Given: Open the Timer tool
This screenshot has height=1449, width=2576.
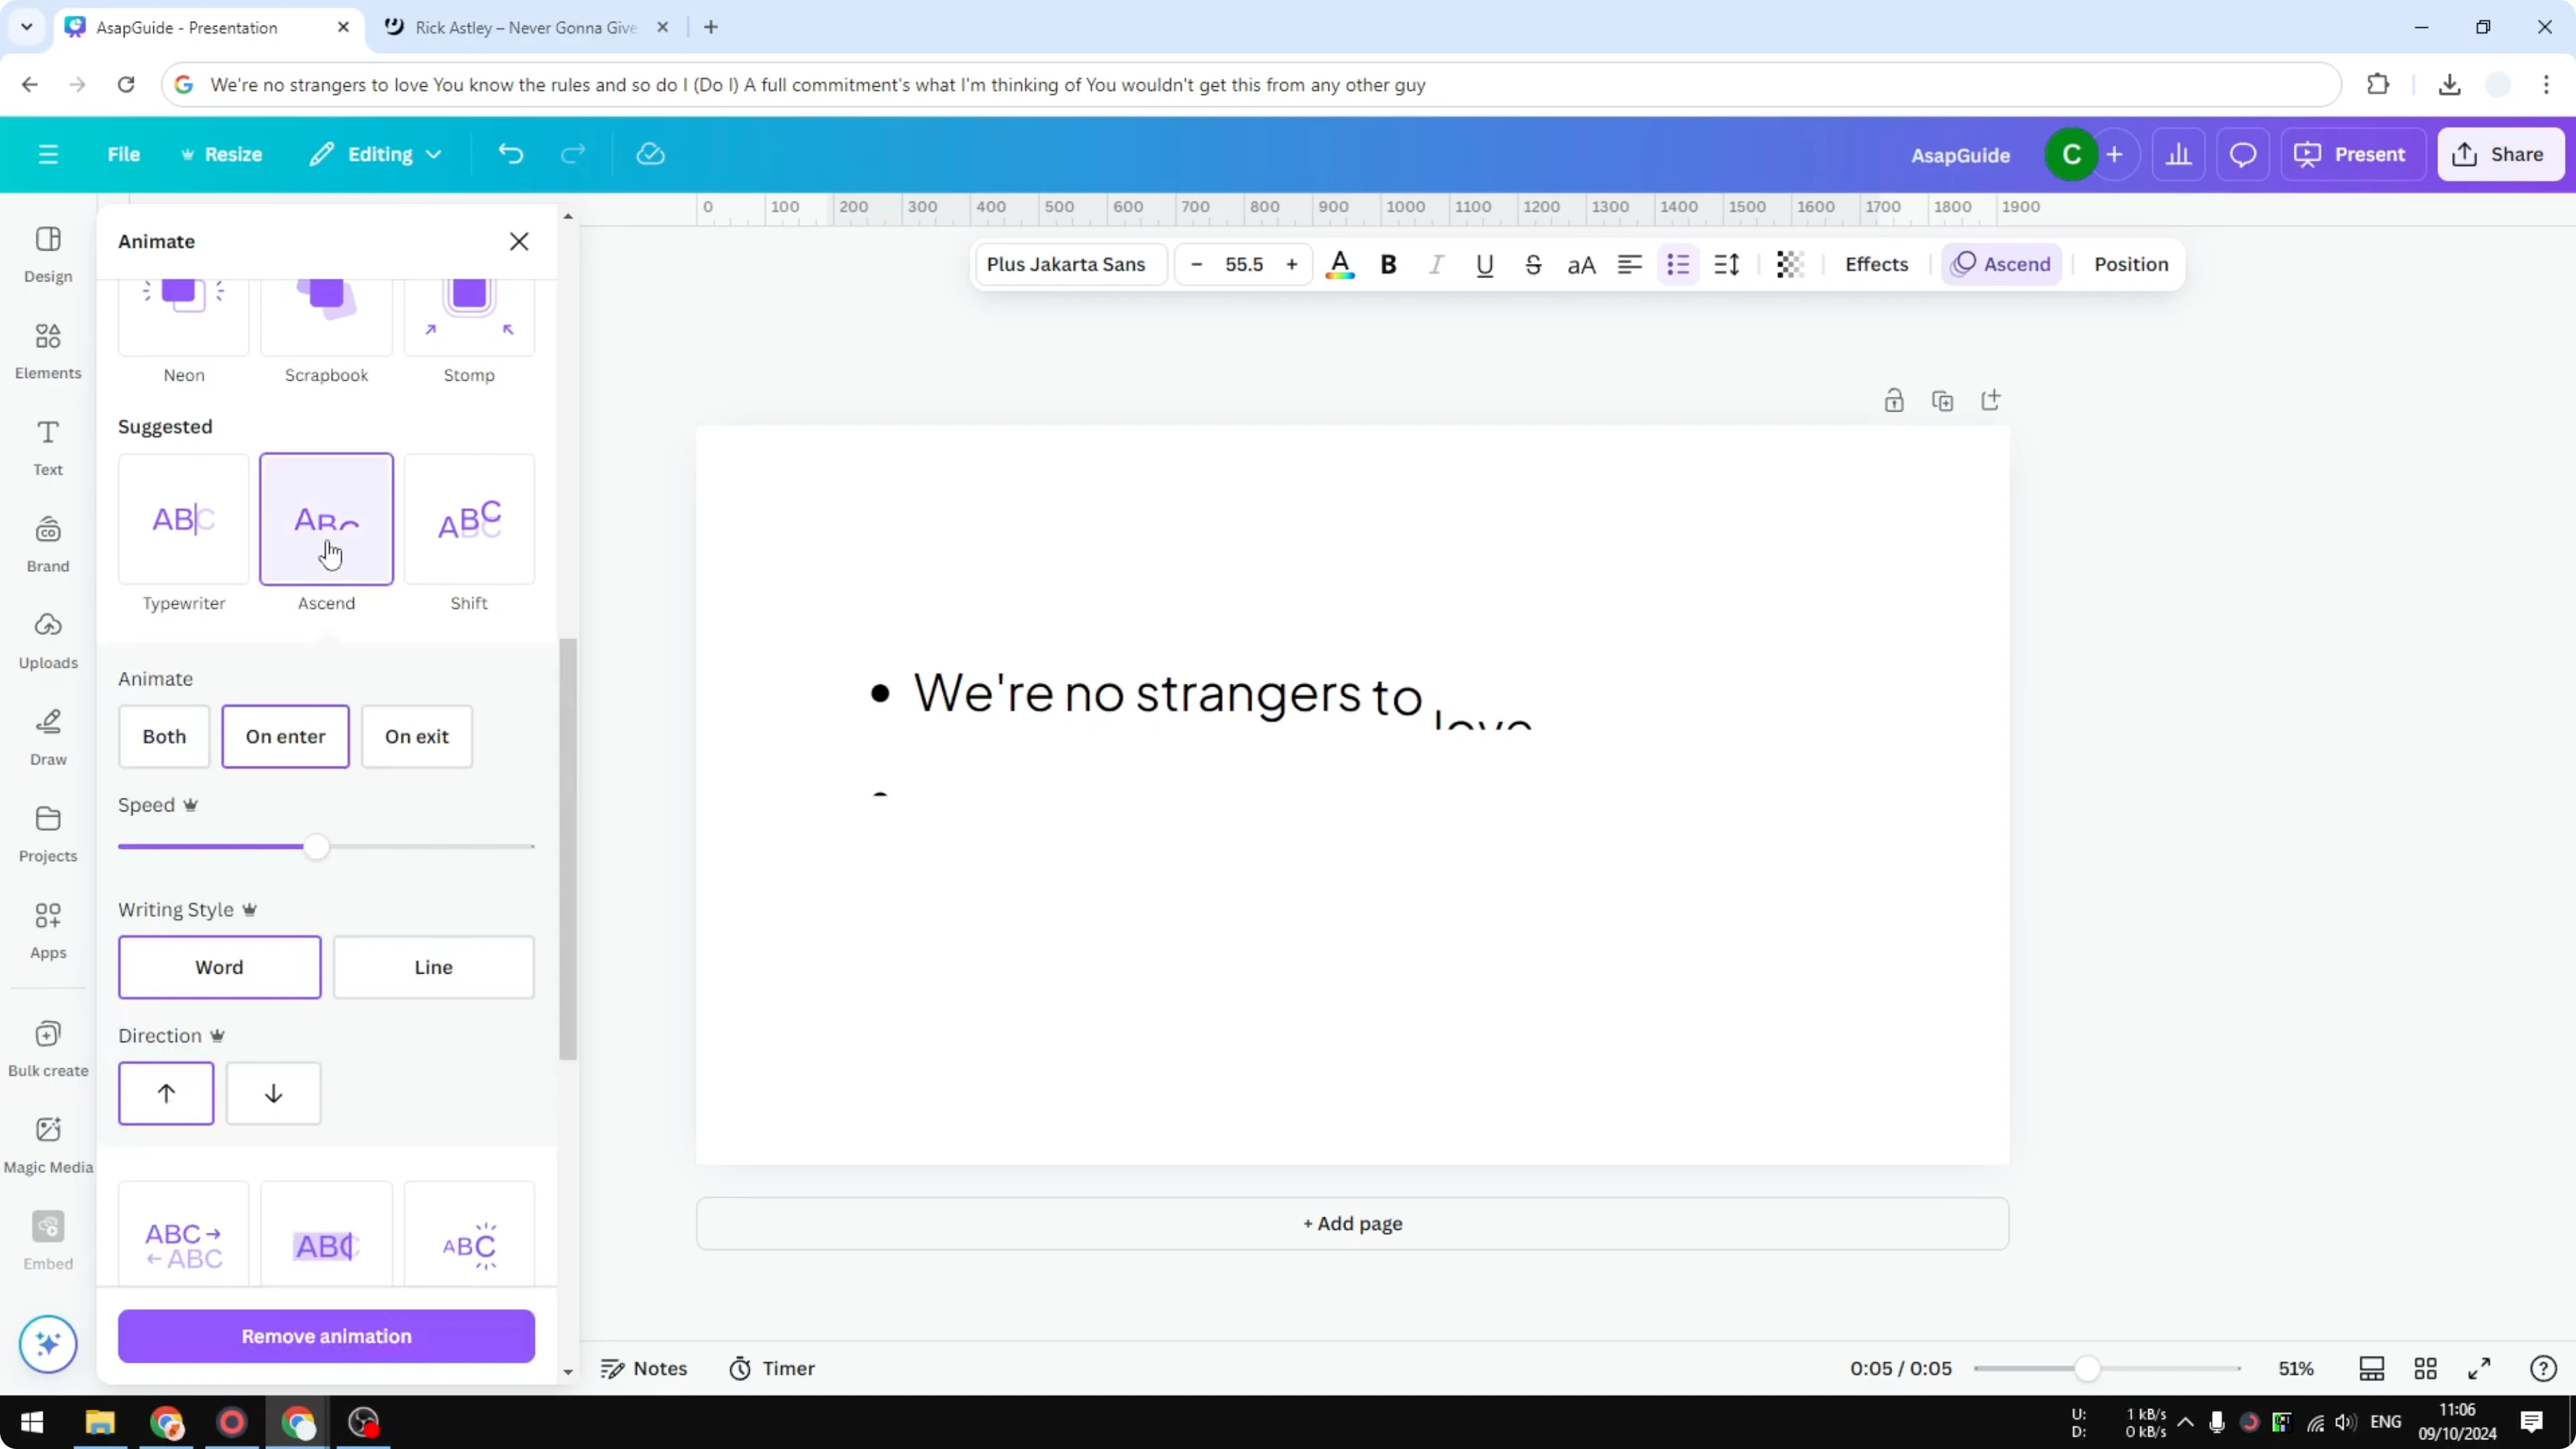Looking at the screenshot, I should (772, 1368).
